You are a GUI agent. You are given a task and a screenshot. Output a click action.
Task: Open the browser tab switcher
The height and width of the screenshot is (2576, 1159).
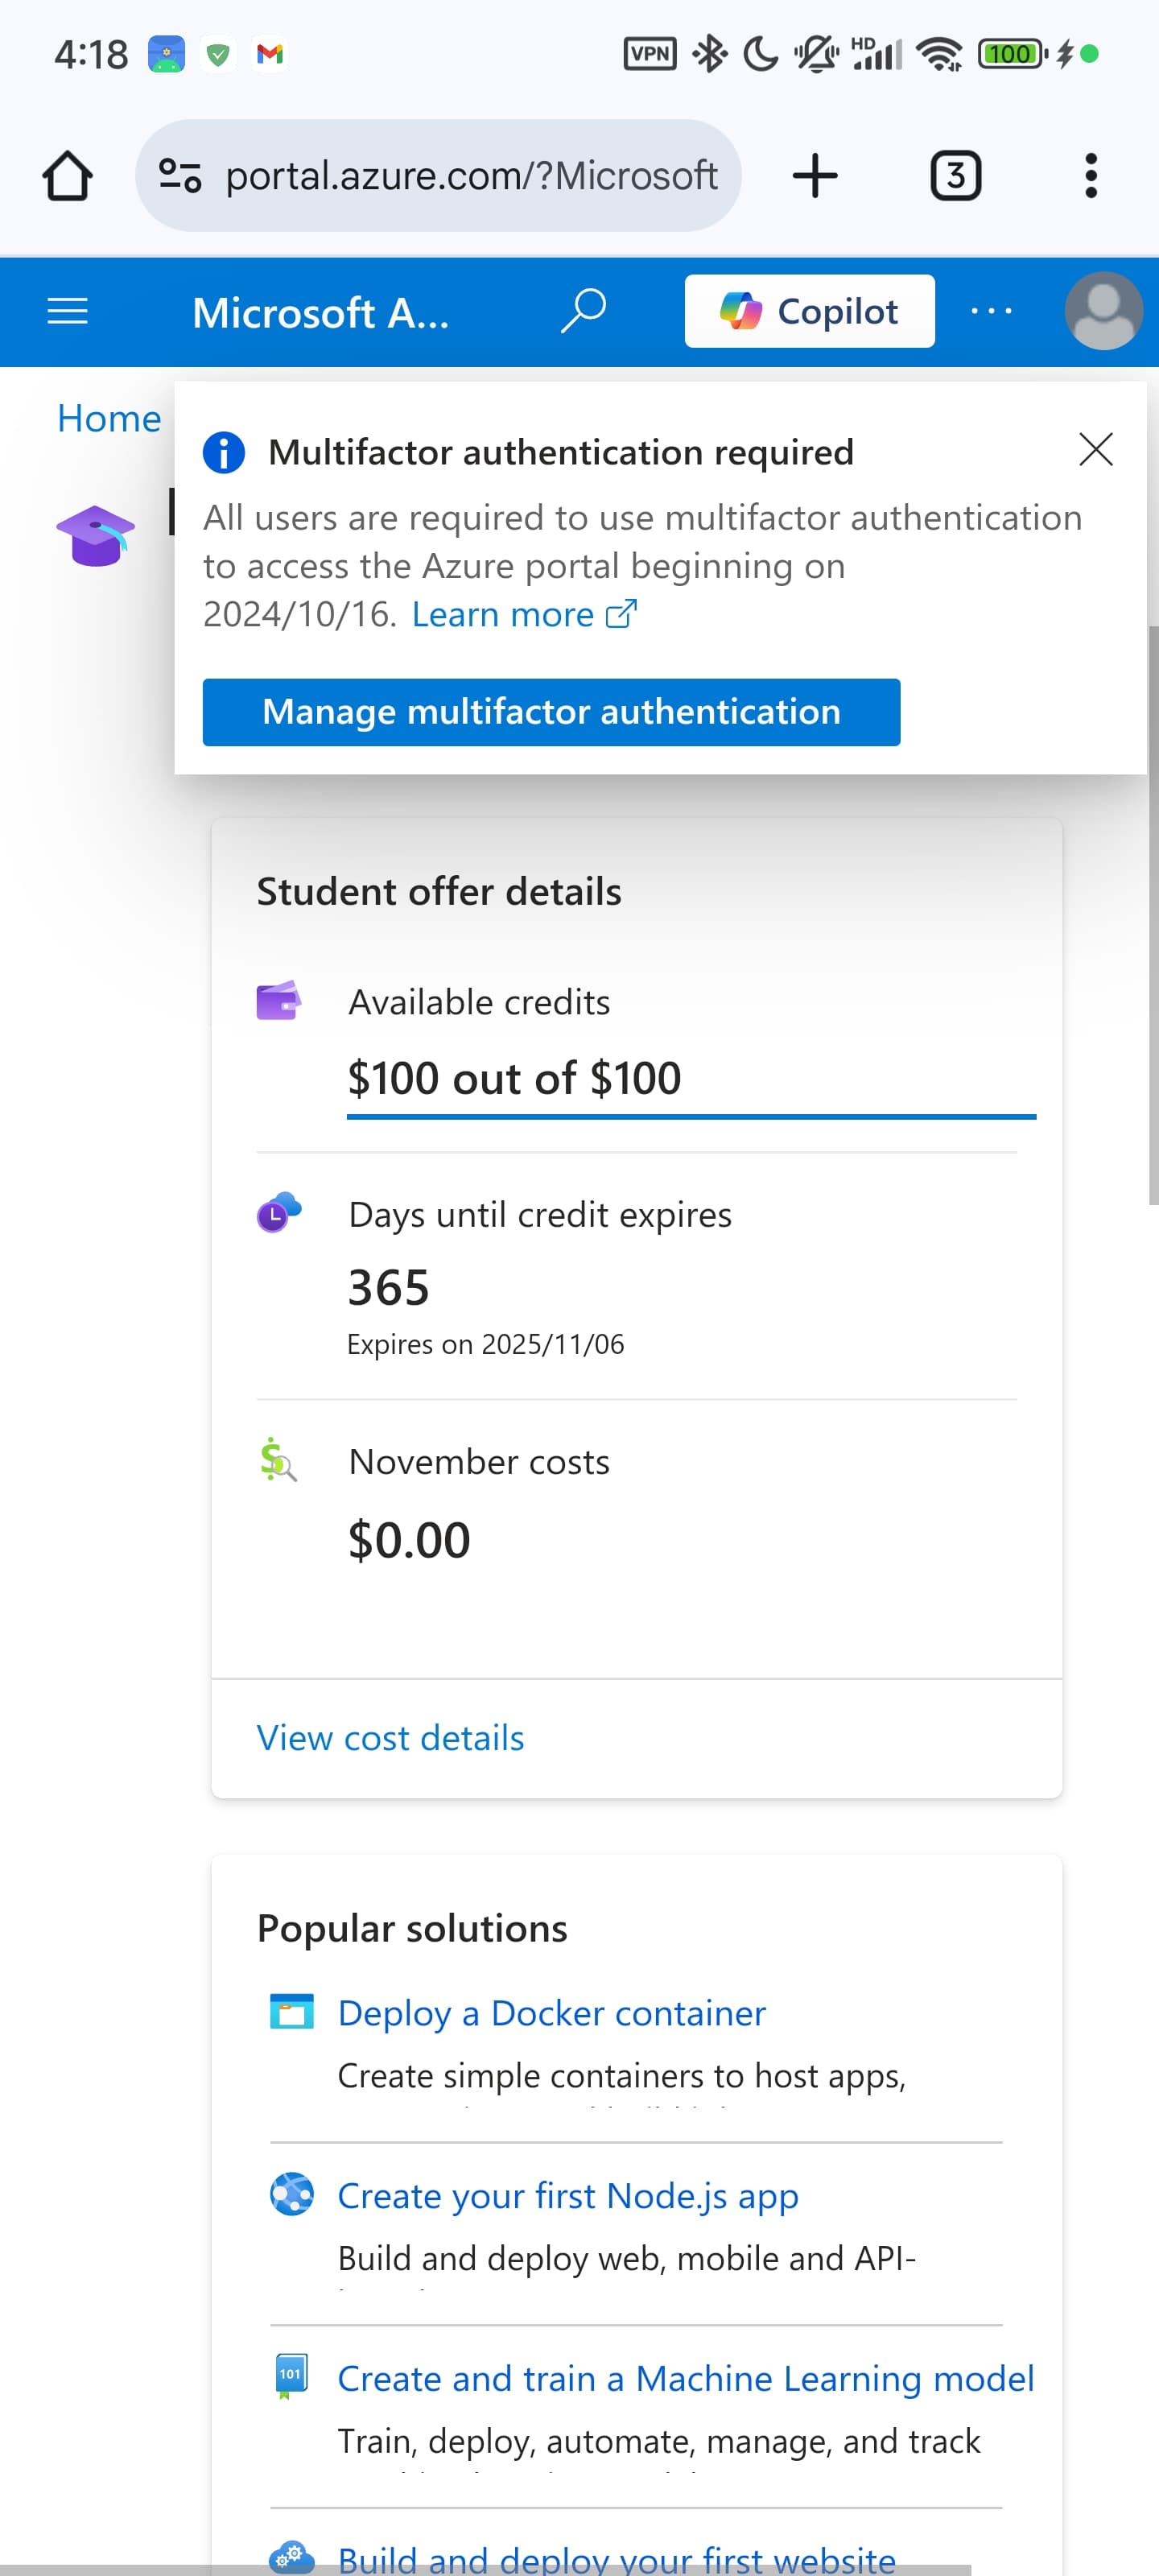[x=955, y=176]
